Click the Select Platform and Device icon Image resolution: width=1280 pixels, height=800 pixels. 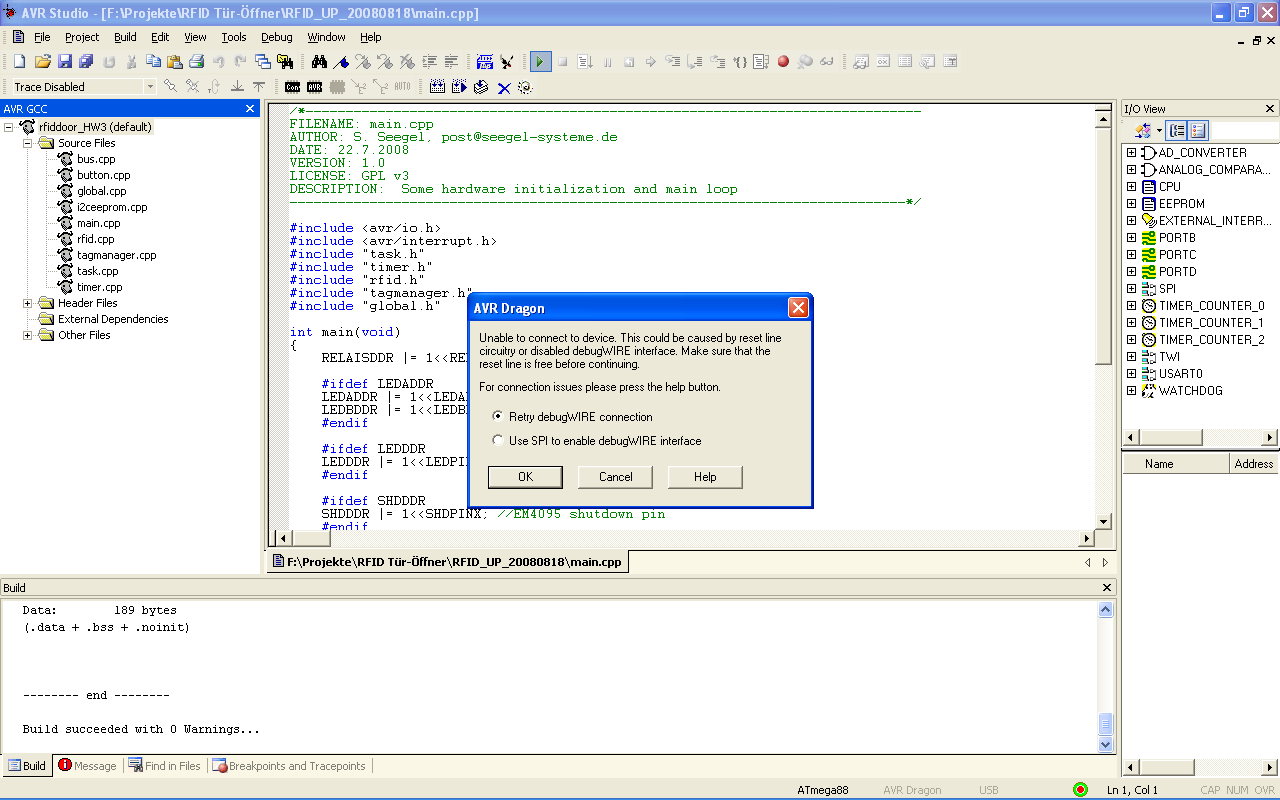coord(485,62)
